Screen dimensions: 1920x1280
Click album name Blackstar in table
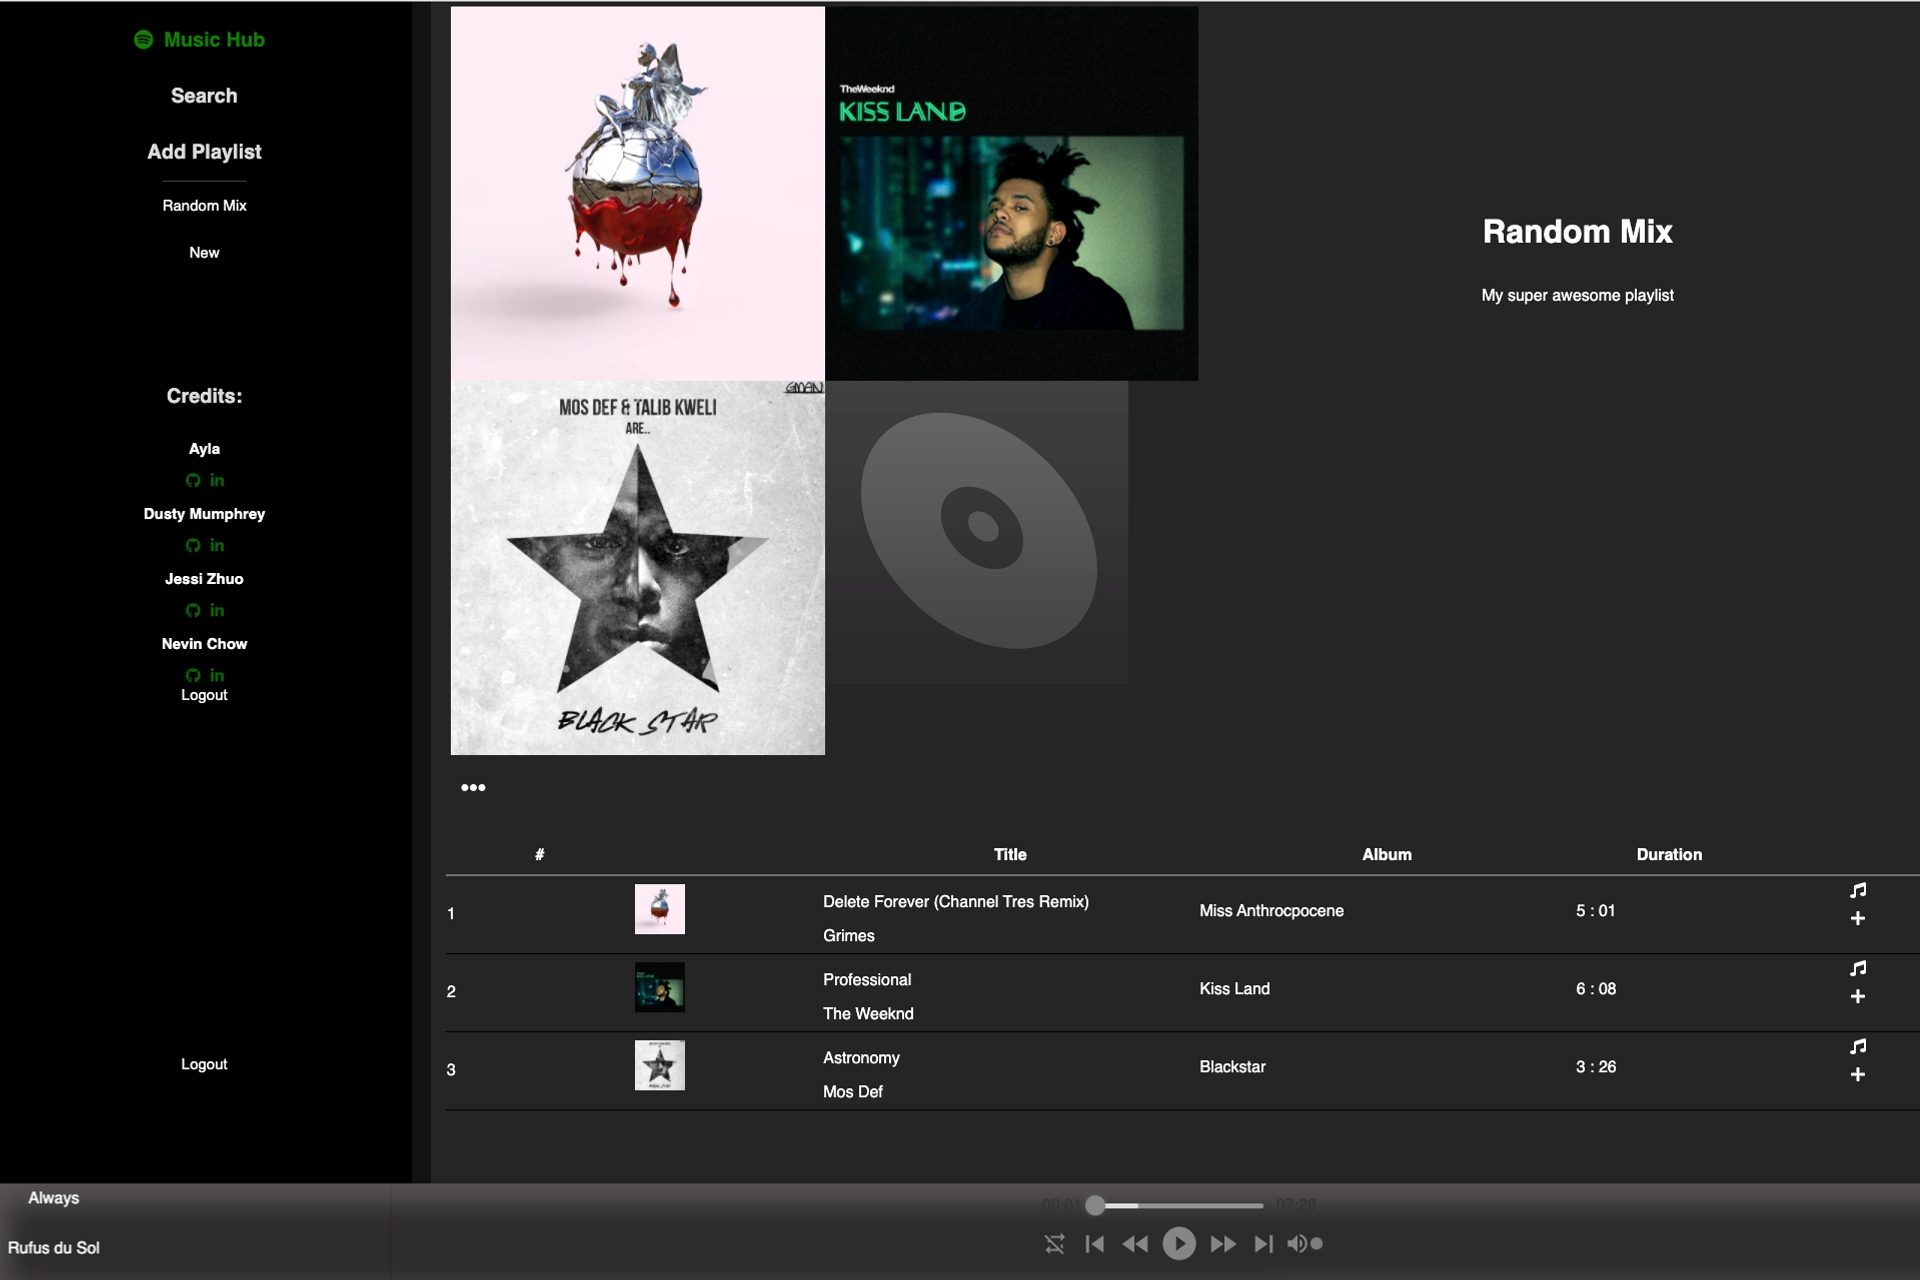tap(1233, 1067)
